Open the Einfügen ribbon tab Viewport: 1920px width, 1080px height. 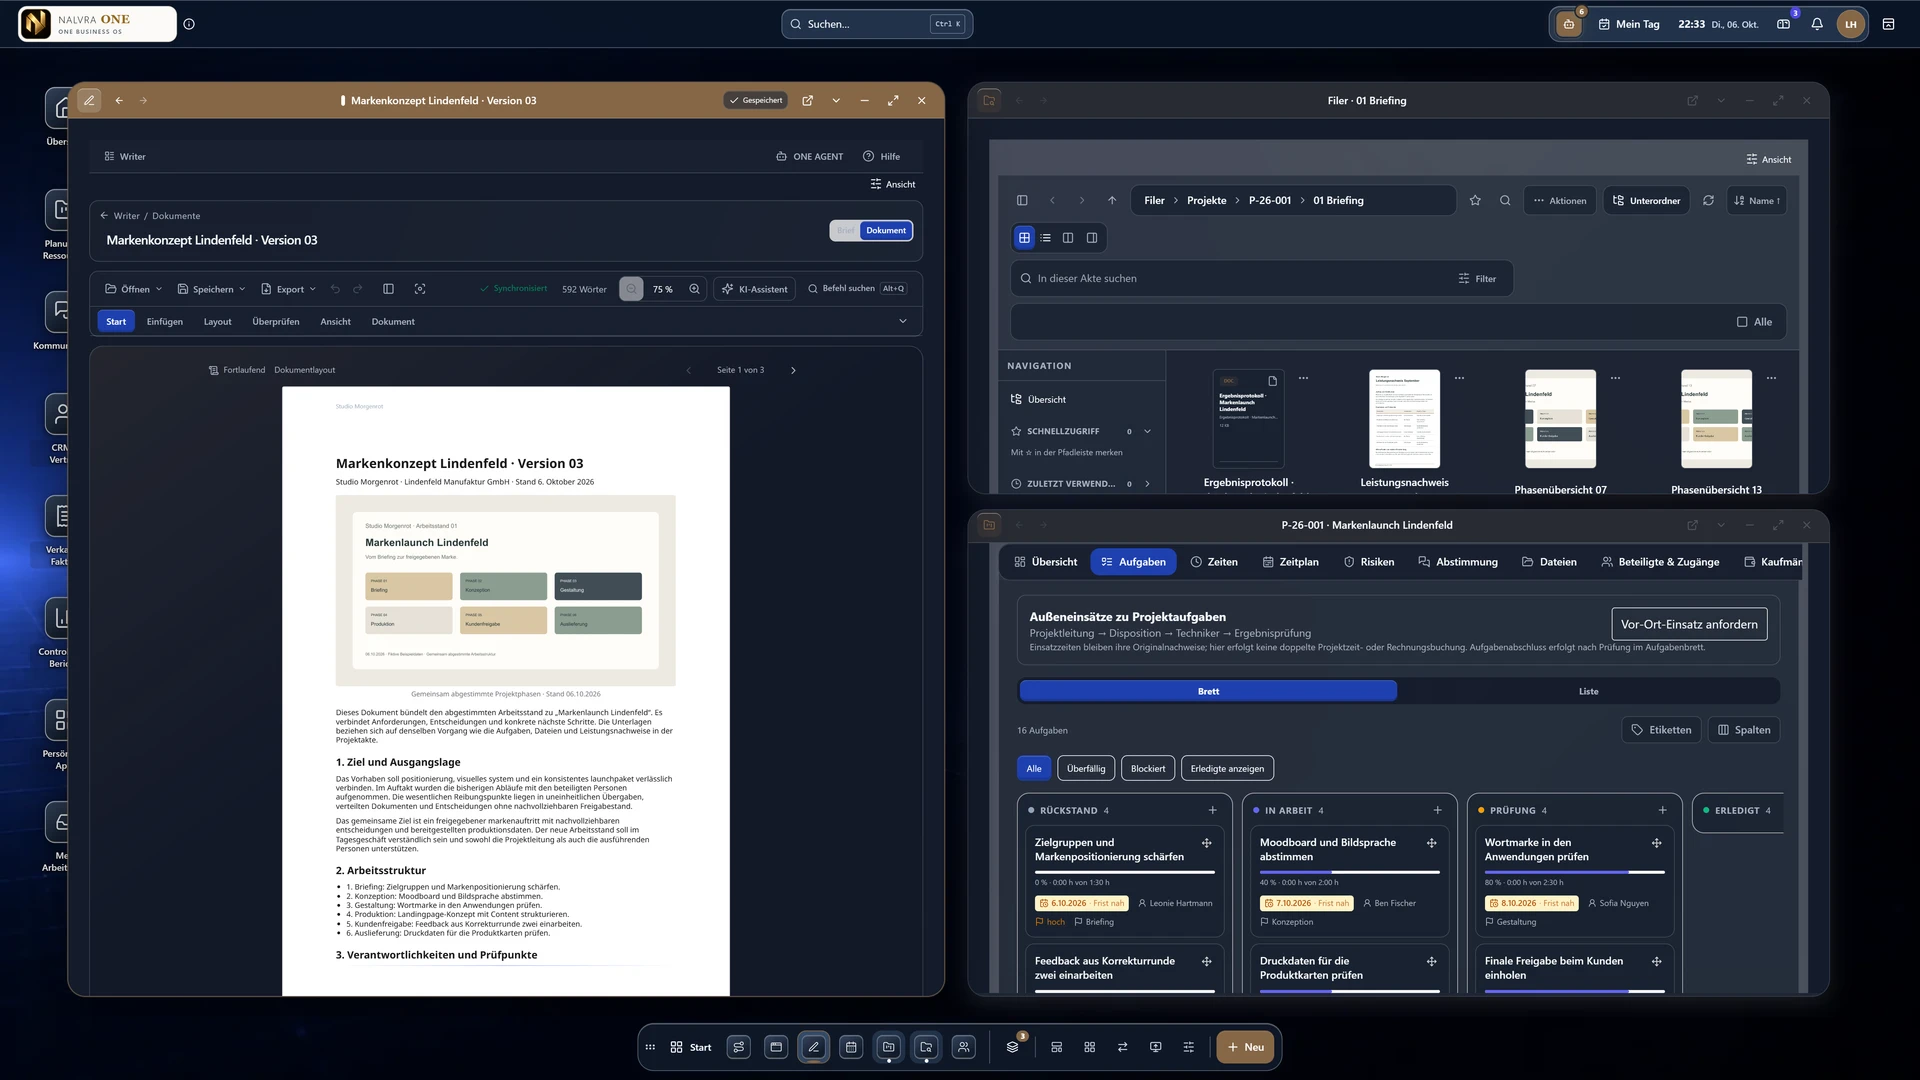[165, 322]
